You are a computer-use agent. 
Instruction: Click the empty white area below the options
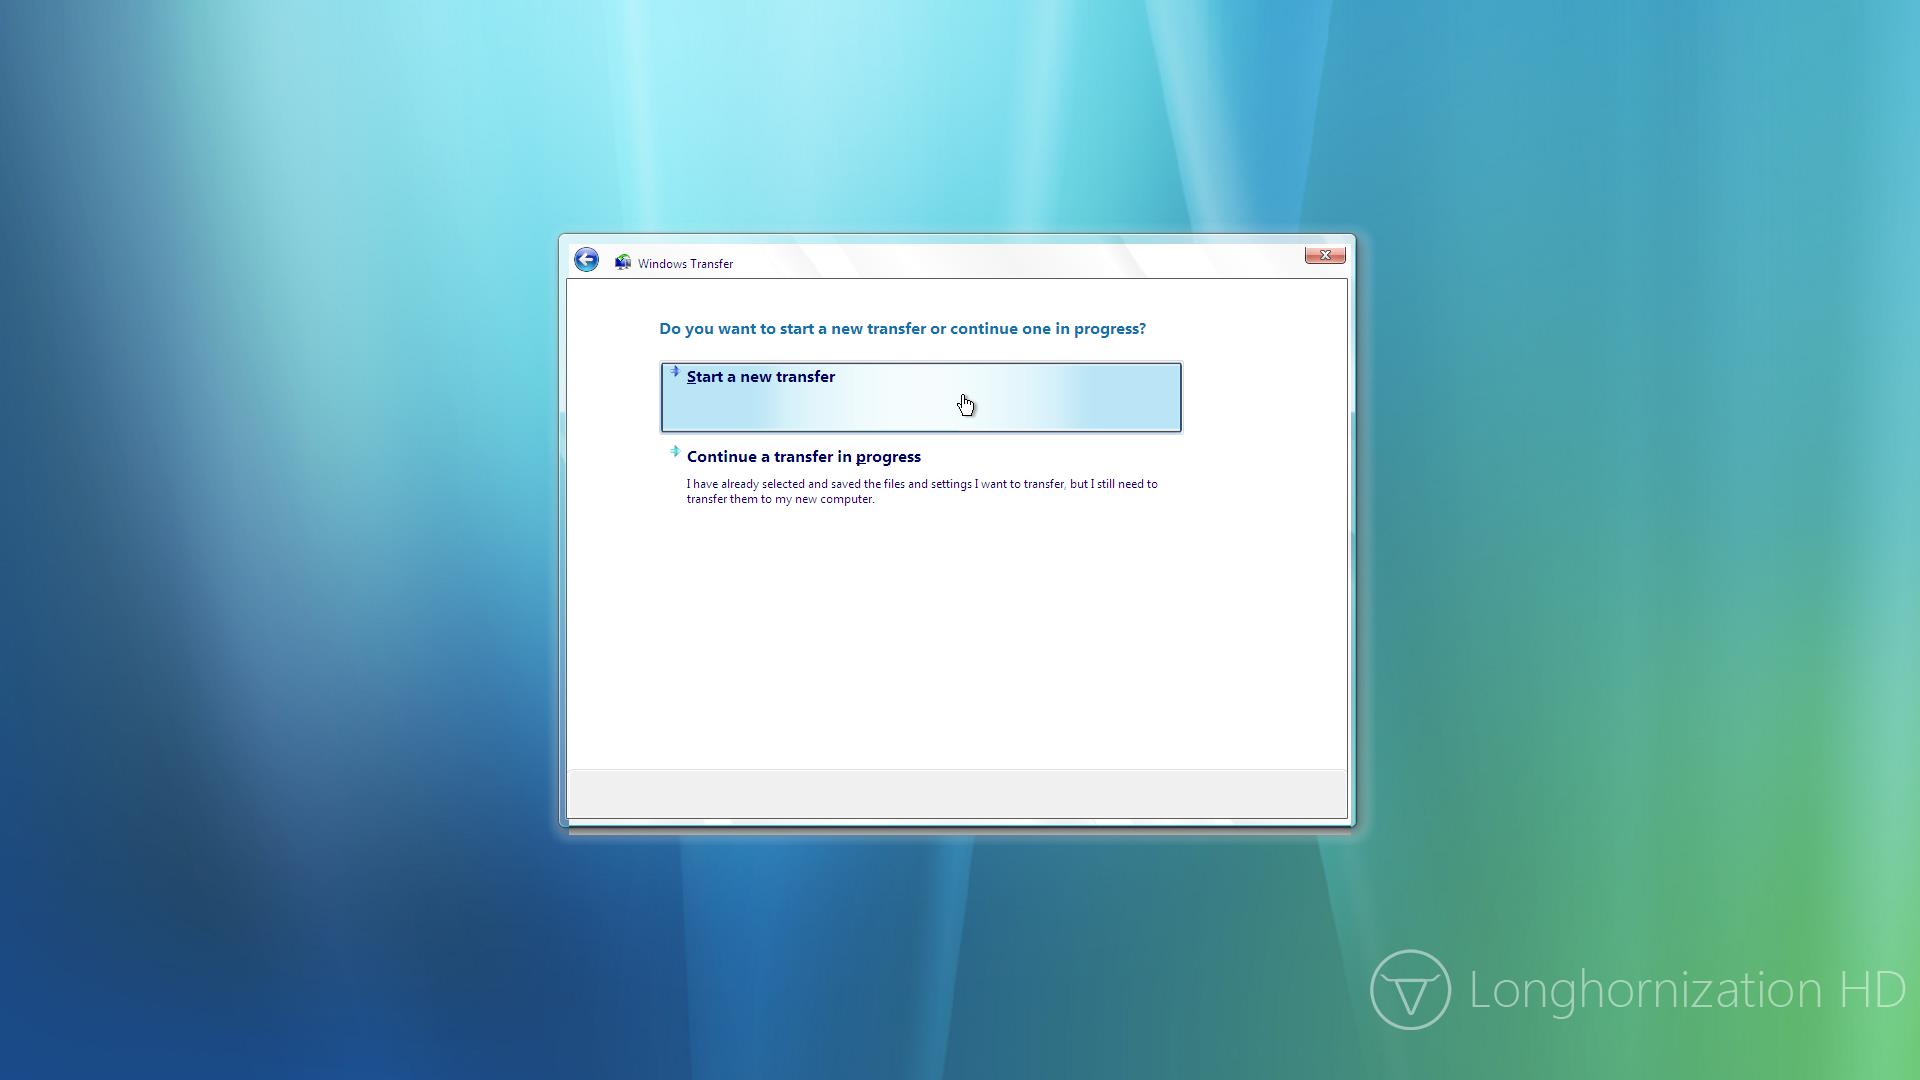(x=956, y=640)
